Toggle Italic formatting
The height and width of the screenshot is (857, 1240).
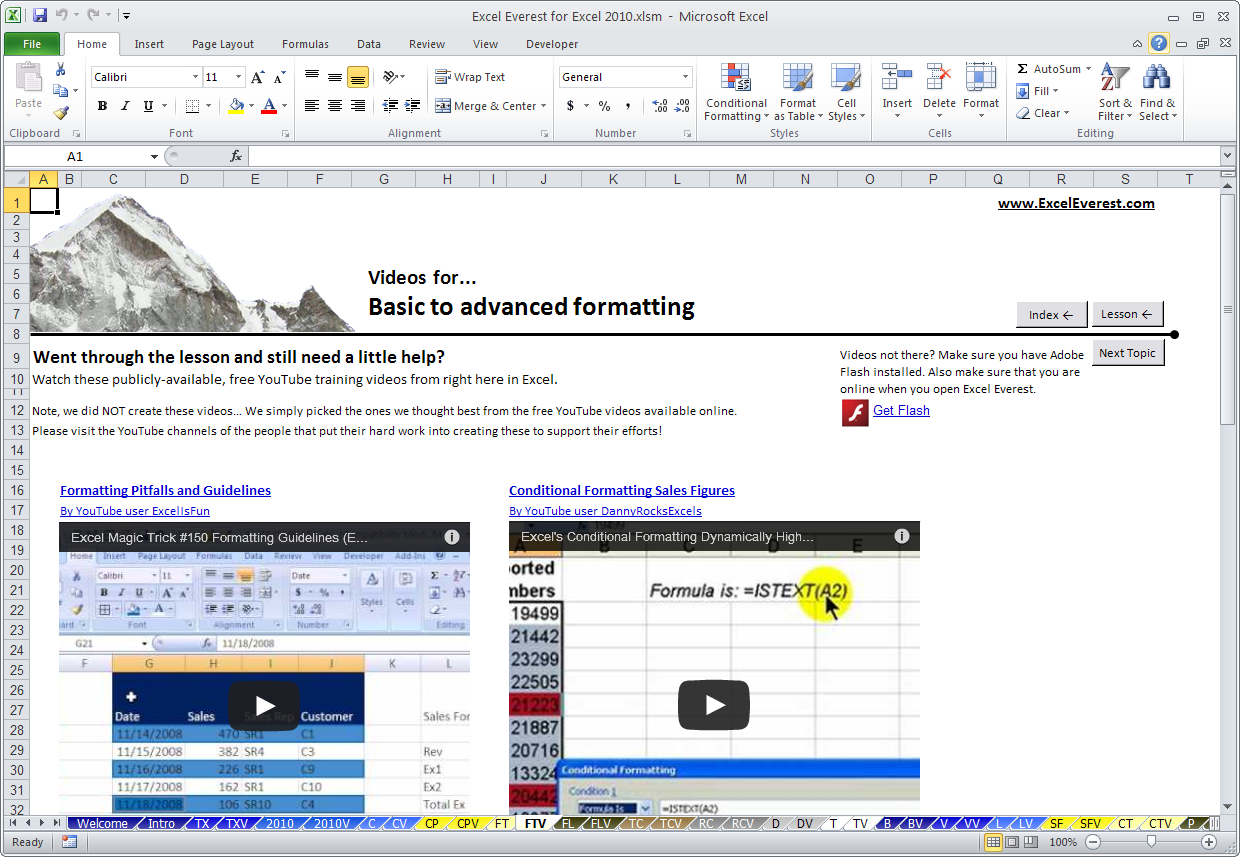pyautogui.click(x=125, y=105)
